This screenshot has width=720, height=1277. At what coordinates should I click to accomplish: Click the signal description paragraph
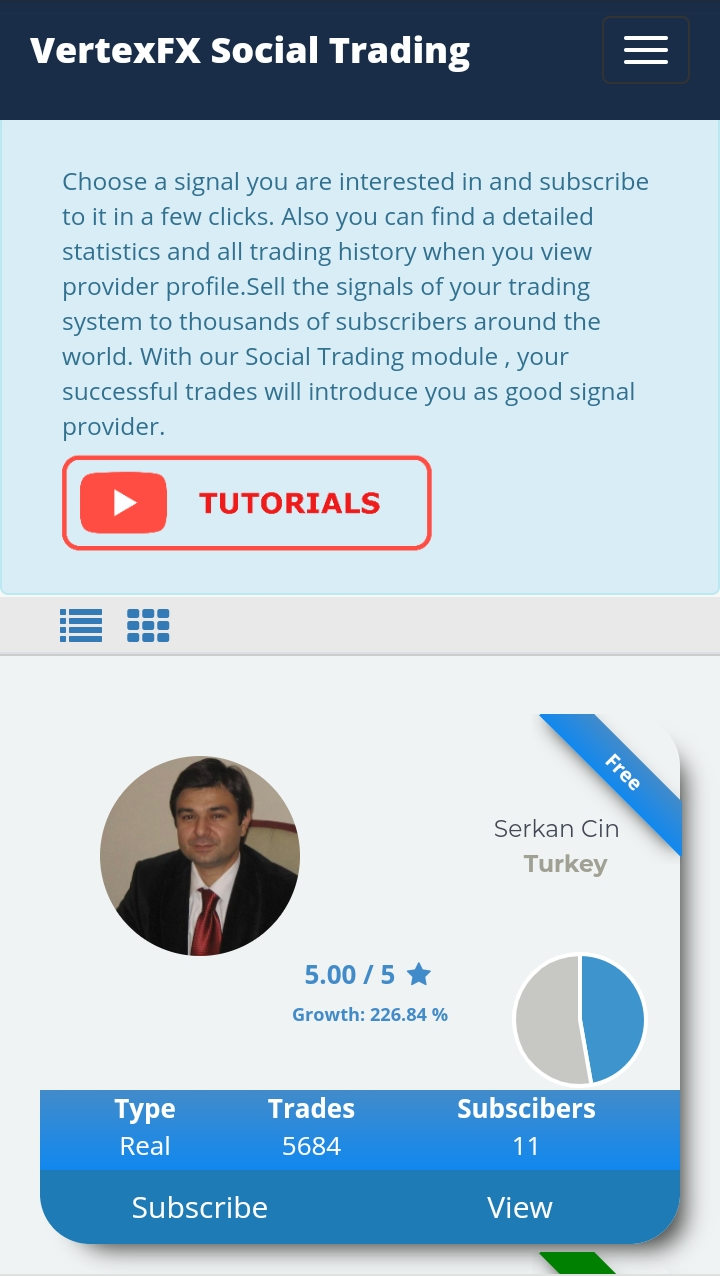click(356, 304)
